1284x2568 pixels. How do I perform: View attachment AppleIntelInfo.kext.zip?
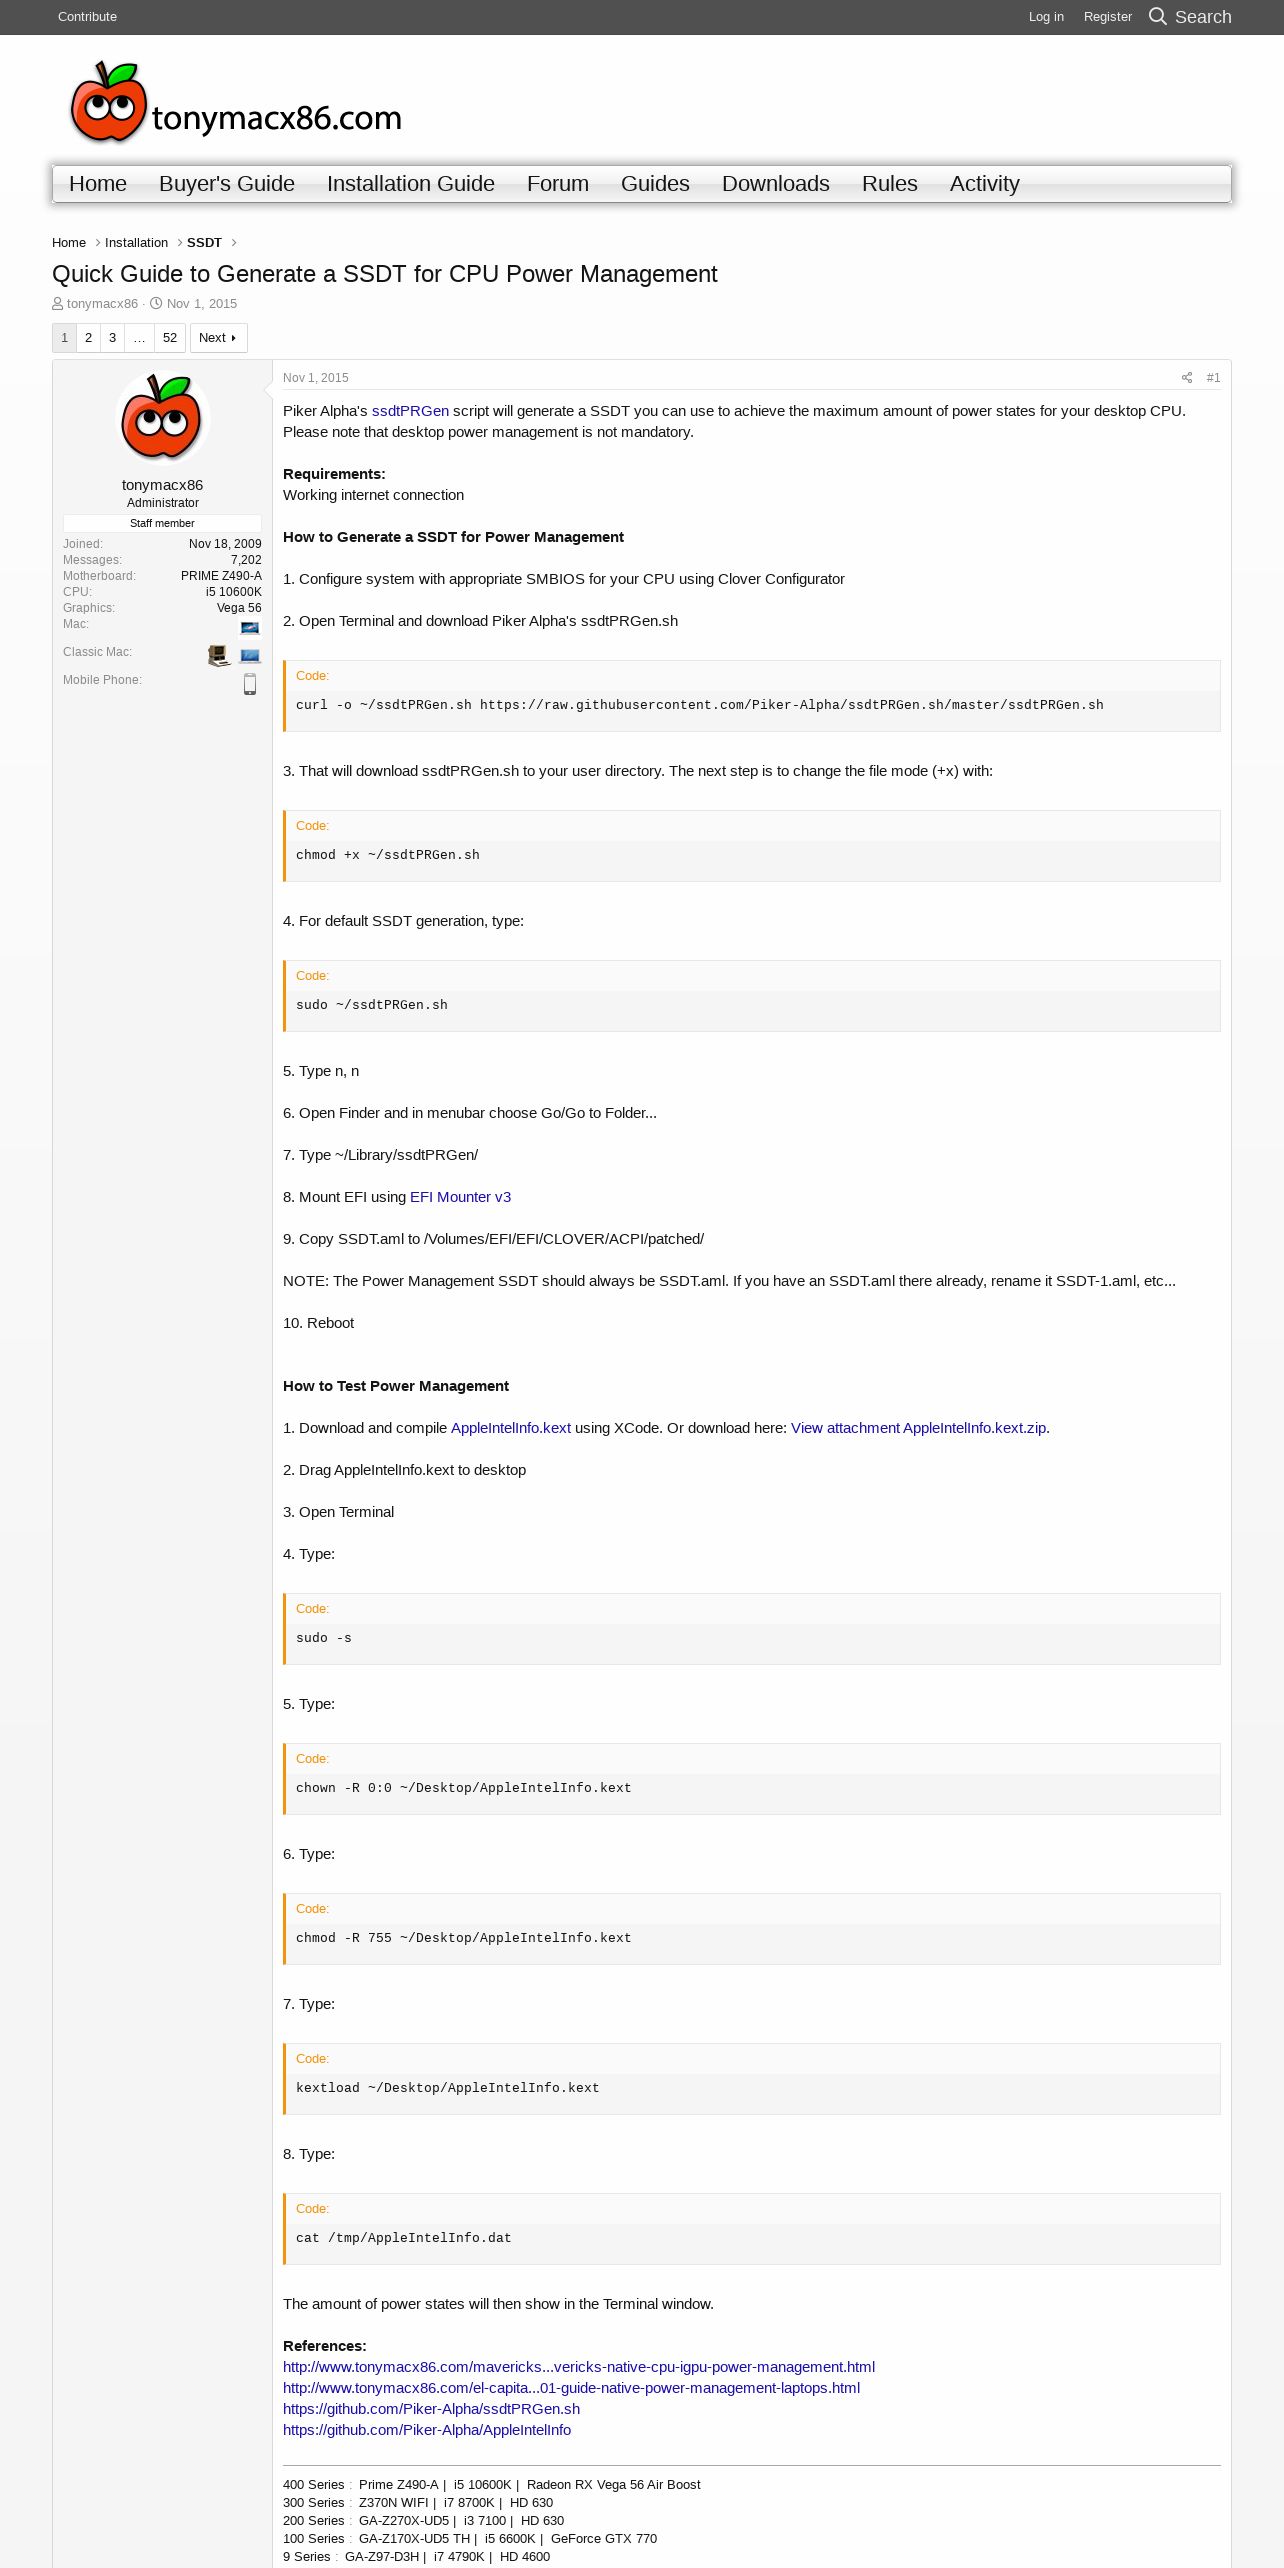coord(918,1428)
